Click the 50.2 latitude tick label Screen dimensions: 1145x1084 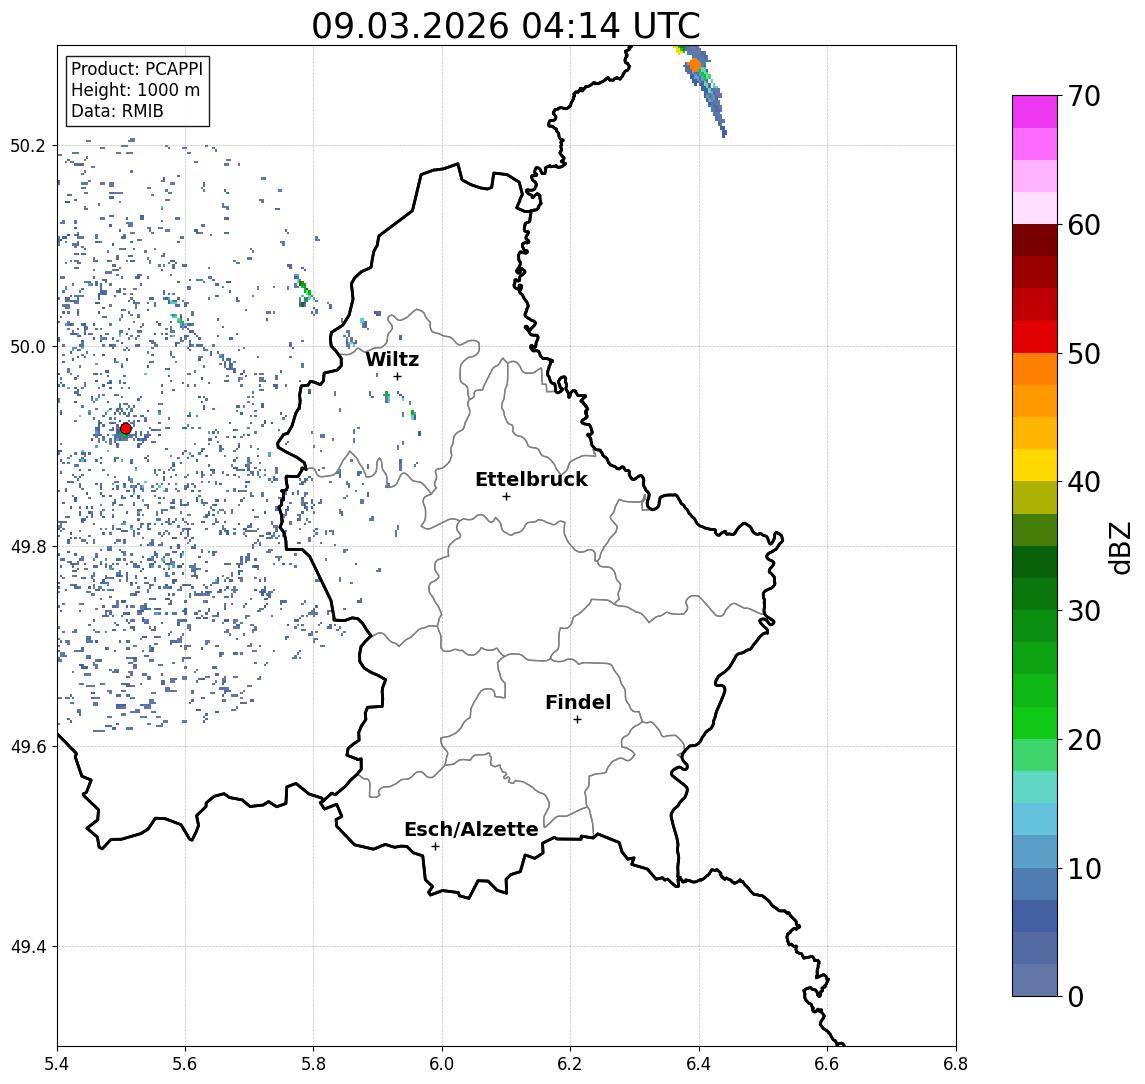coord(29,146)
